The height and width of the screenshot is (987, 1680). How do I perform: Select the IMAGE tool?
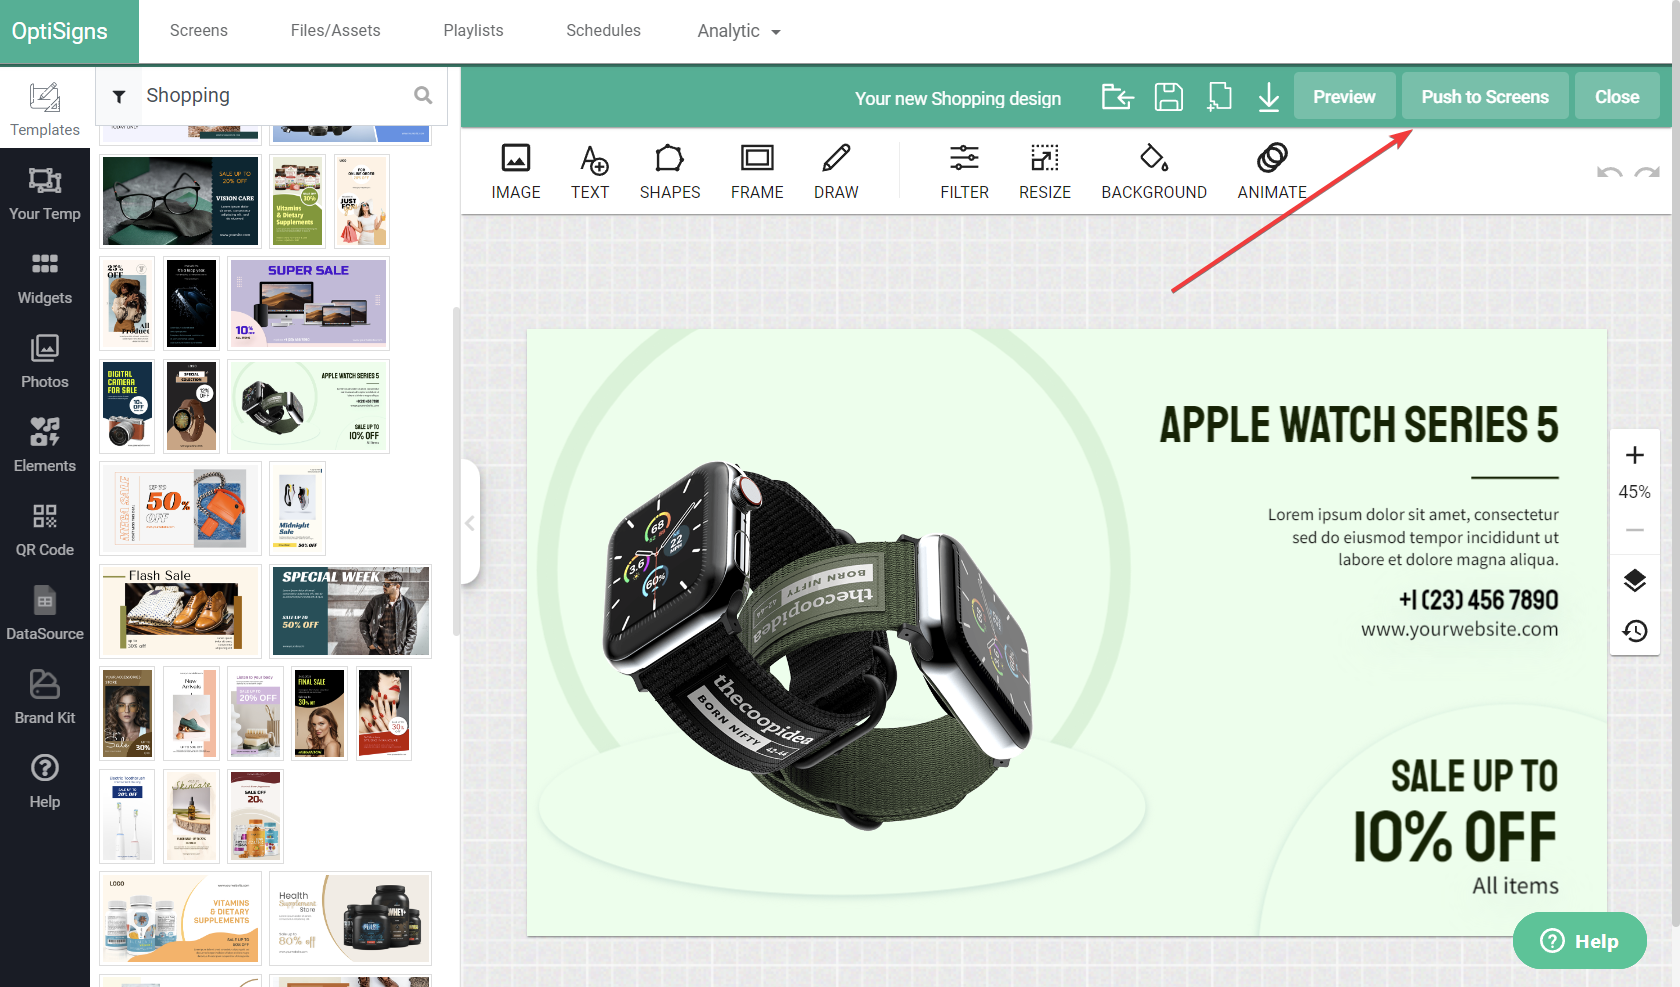pos(516,171)
